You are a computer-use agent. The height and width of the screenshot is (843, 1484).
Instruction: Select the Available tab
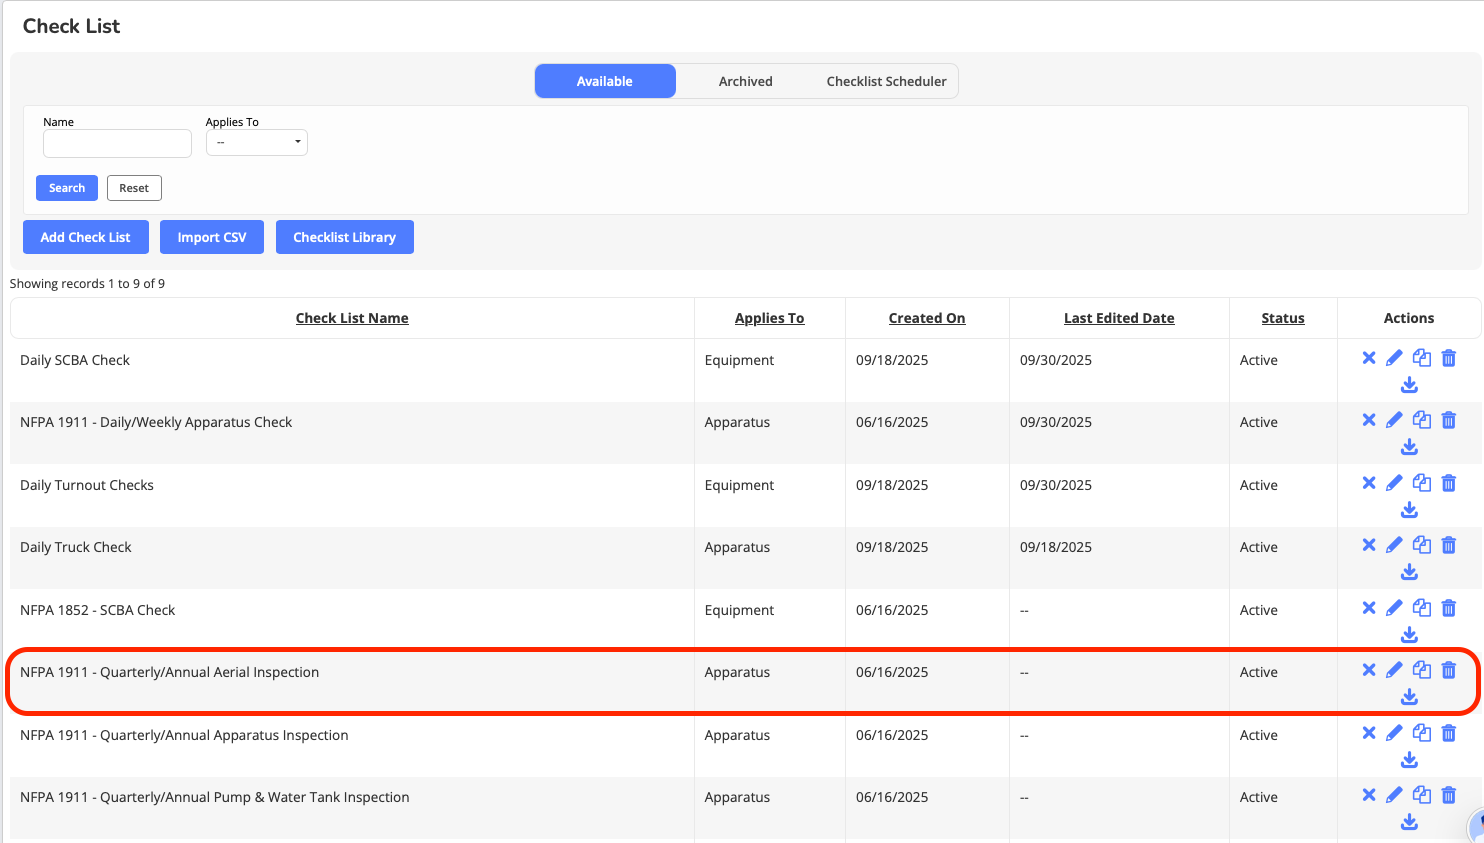[604, 81]
